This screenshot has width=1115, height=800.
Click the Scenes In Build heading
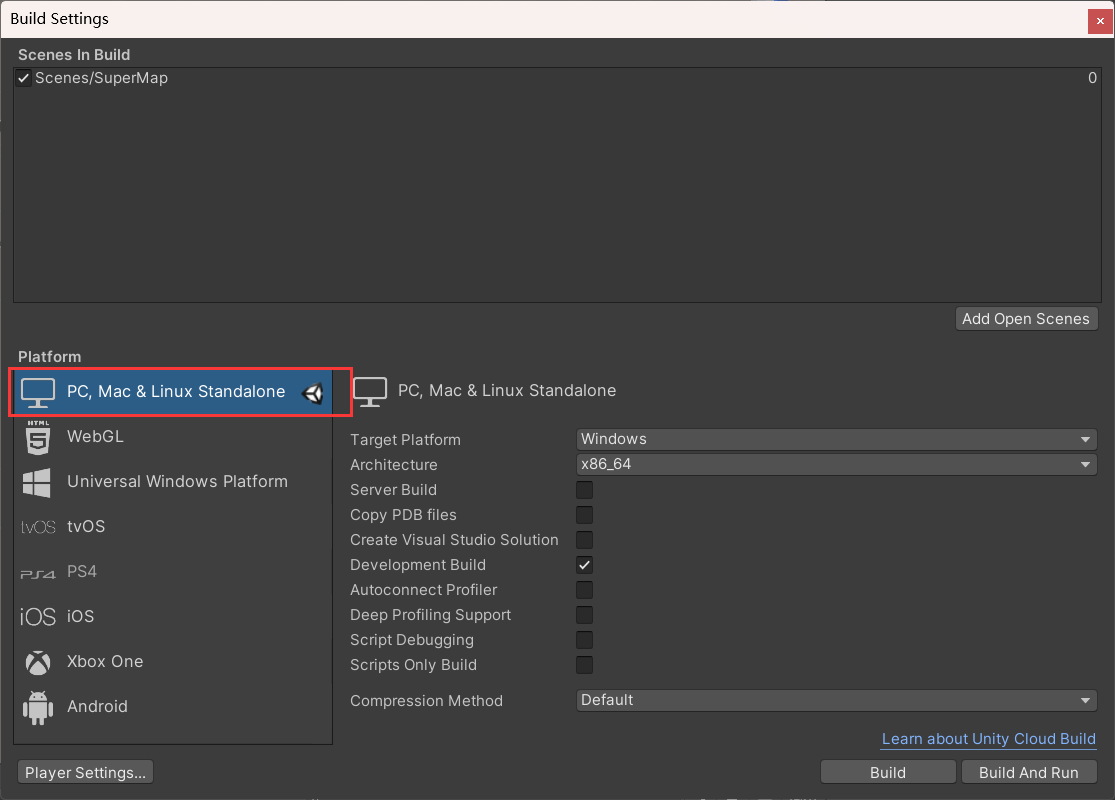coord(74,55)
